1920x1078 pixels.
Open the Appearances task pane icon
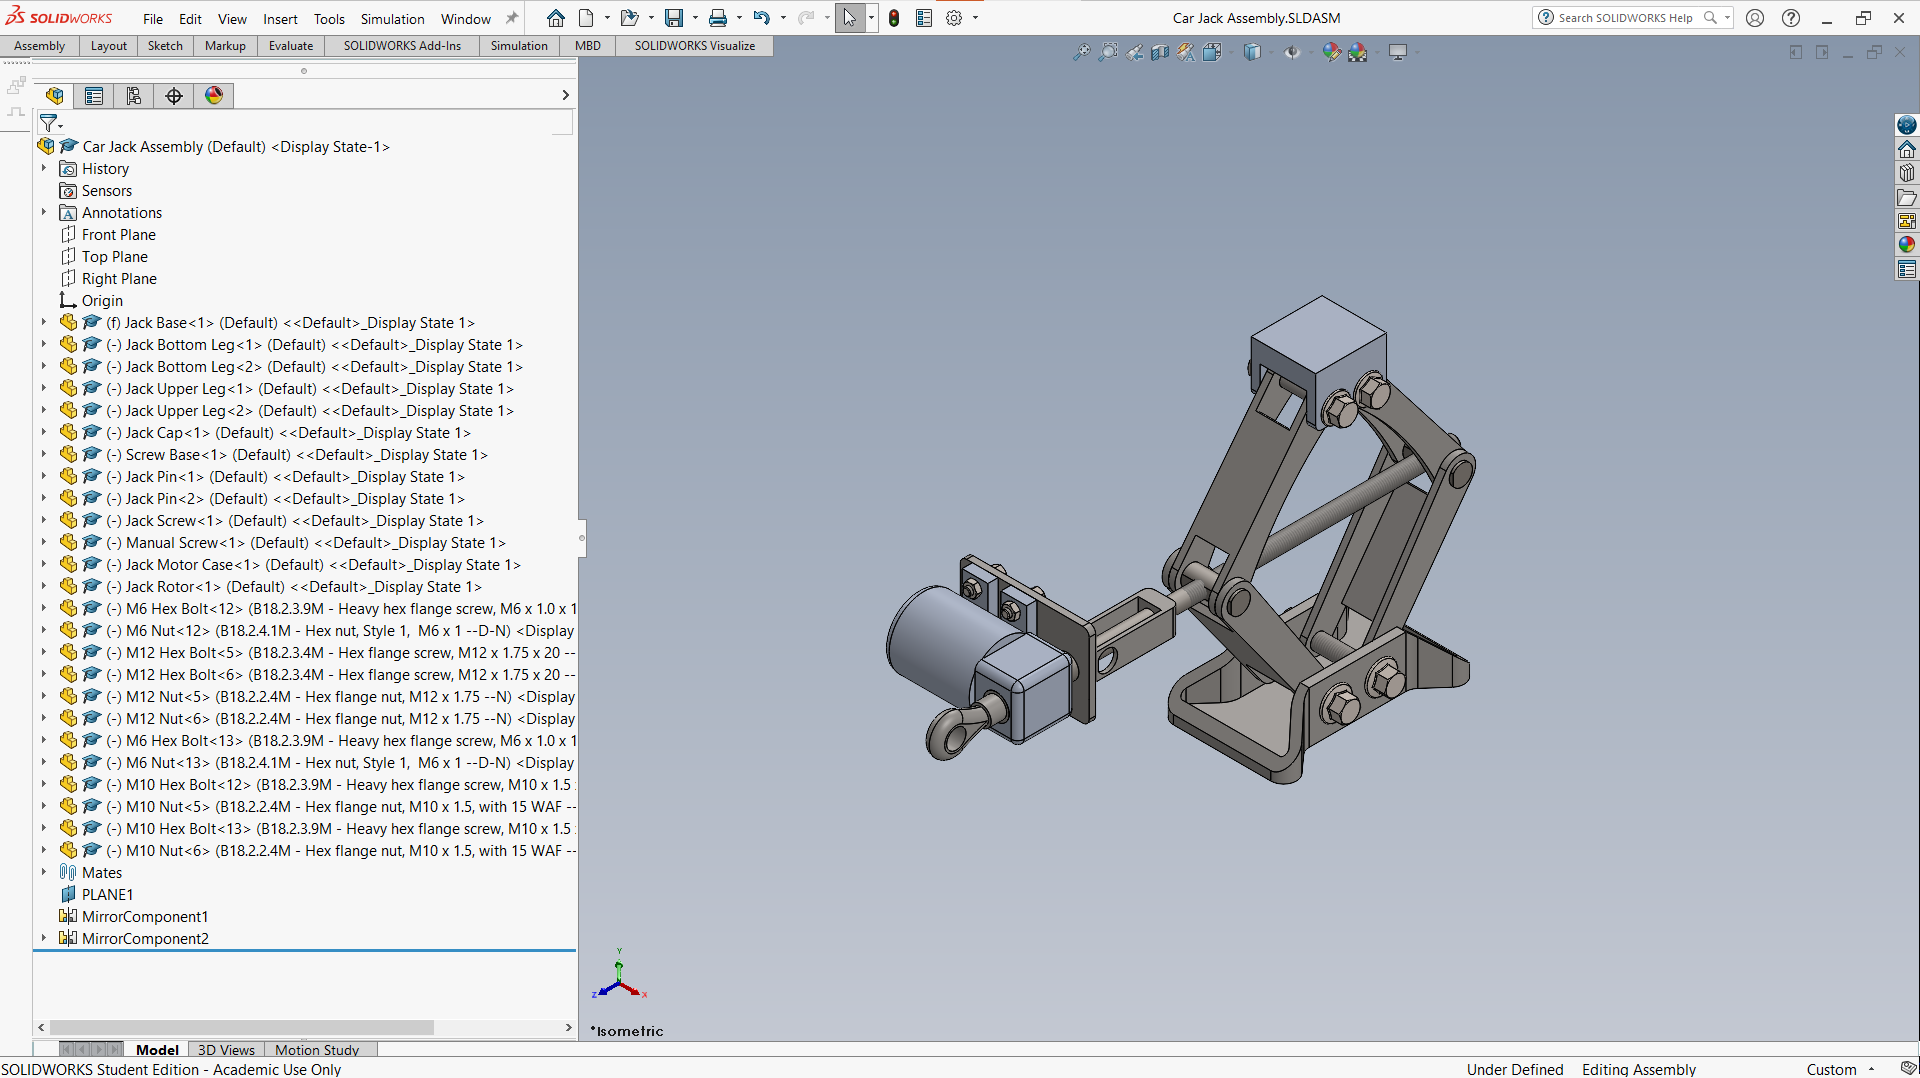[1907, 245]
